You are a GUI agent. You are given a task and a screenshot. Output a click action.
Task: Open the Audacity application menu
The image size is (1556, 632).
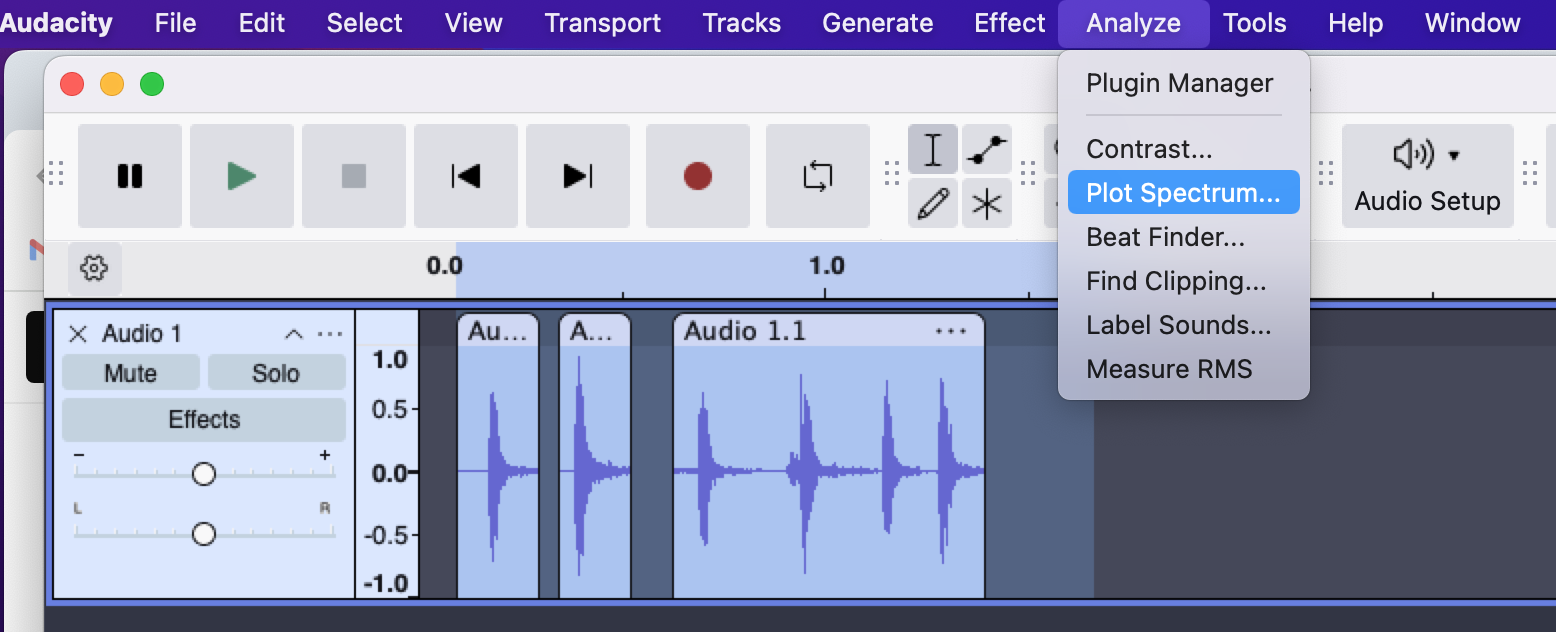click(x=57, y=23)
